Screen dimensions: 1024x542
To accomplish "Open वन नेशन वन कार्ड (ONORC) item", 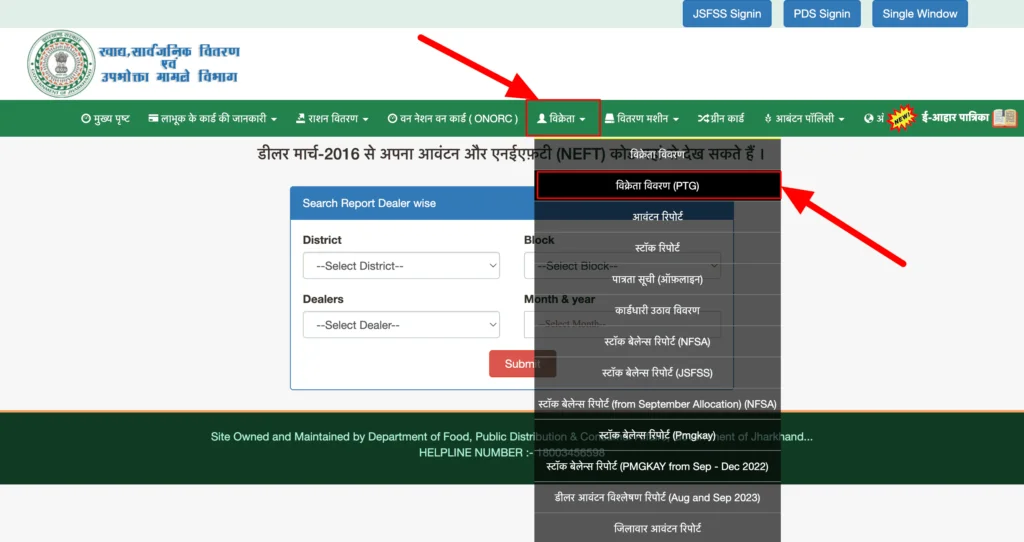I will click(x=452, y=119).
